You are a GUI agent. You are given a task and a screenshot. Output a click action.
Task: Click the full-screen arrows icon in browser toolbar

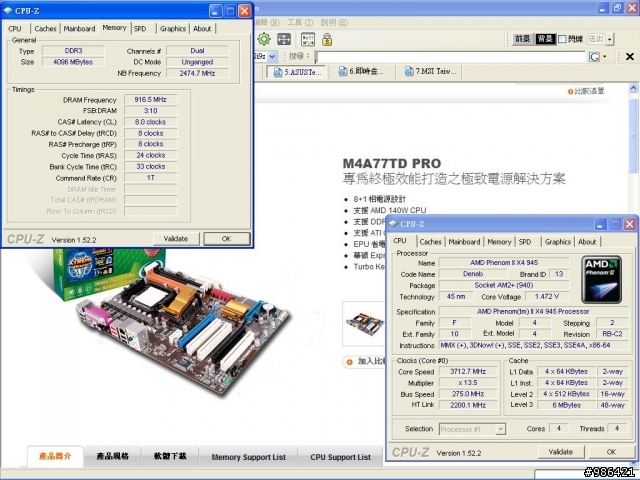point(284,39)
